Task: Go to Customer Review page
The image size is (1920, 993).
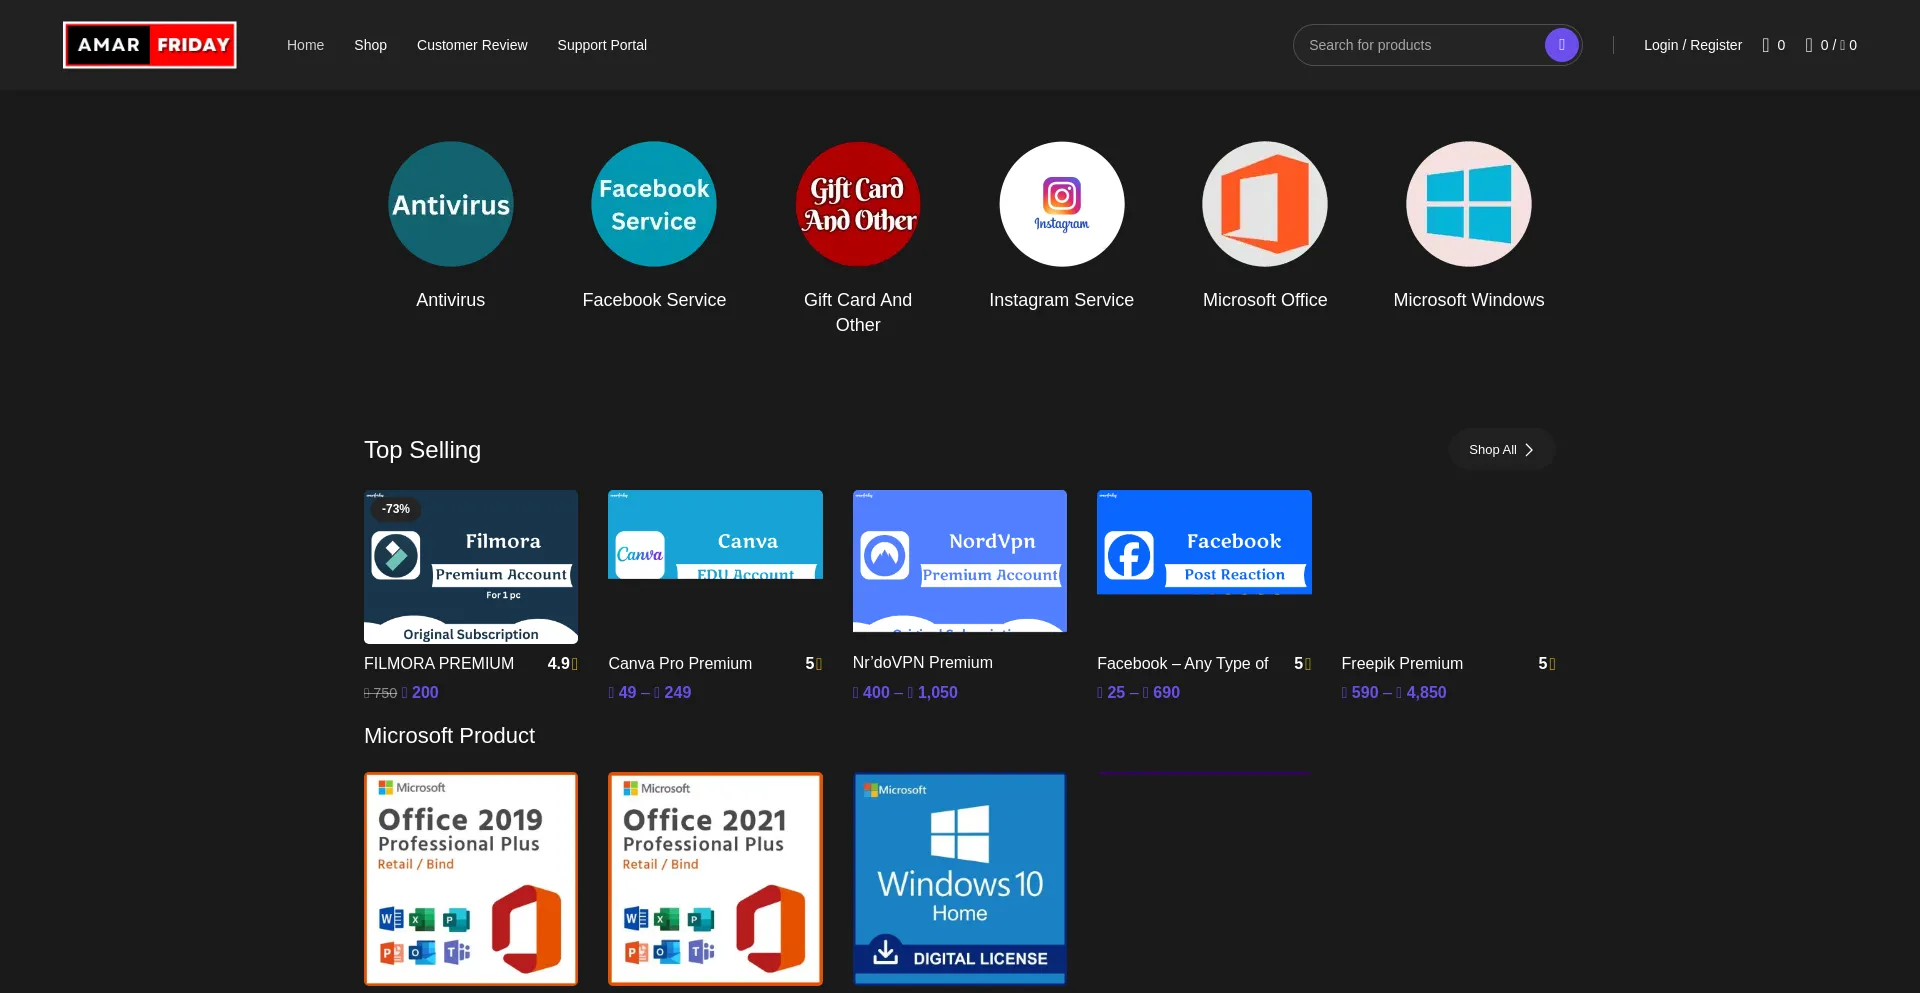Action: [x=472, y=45]
